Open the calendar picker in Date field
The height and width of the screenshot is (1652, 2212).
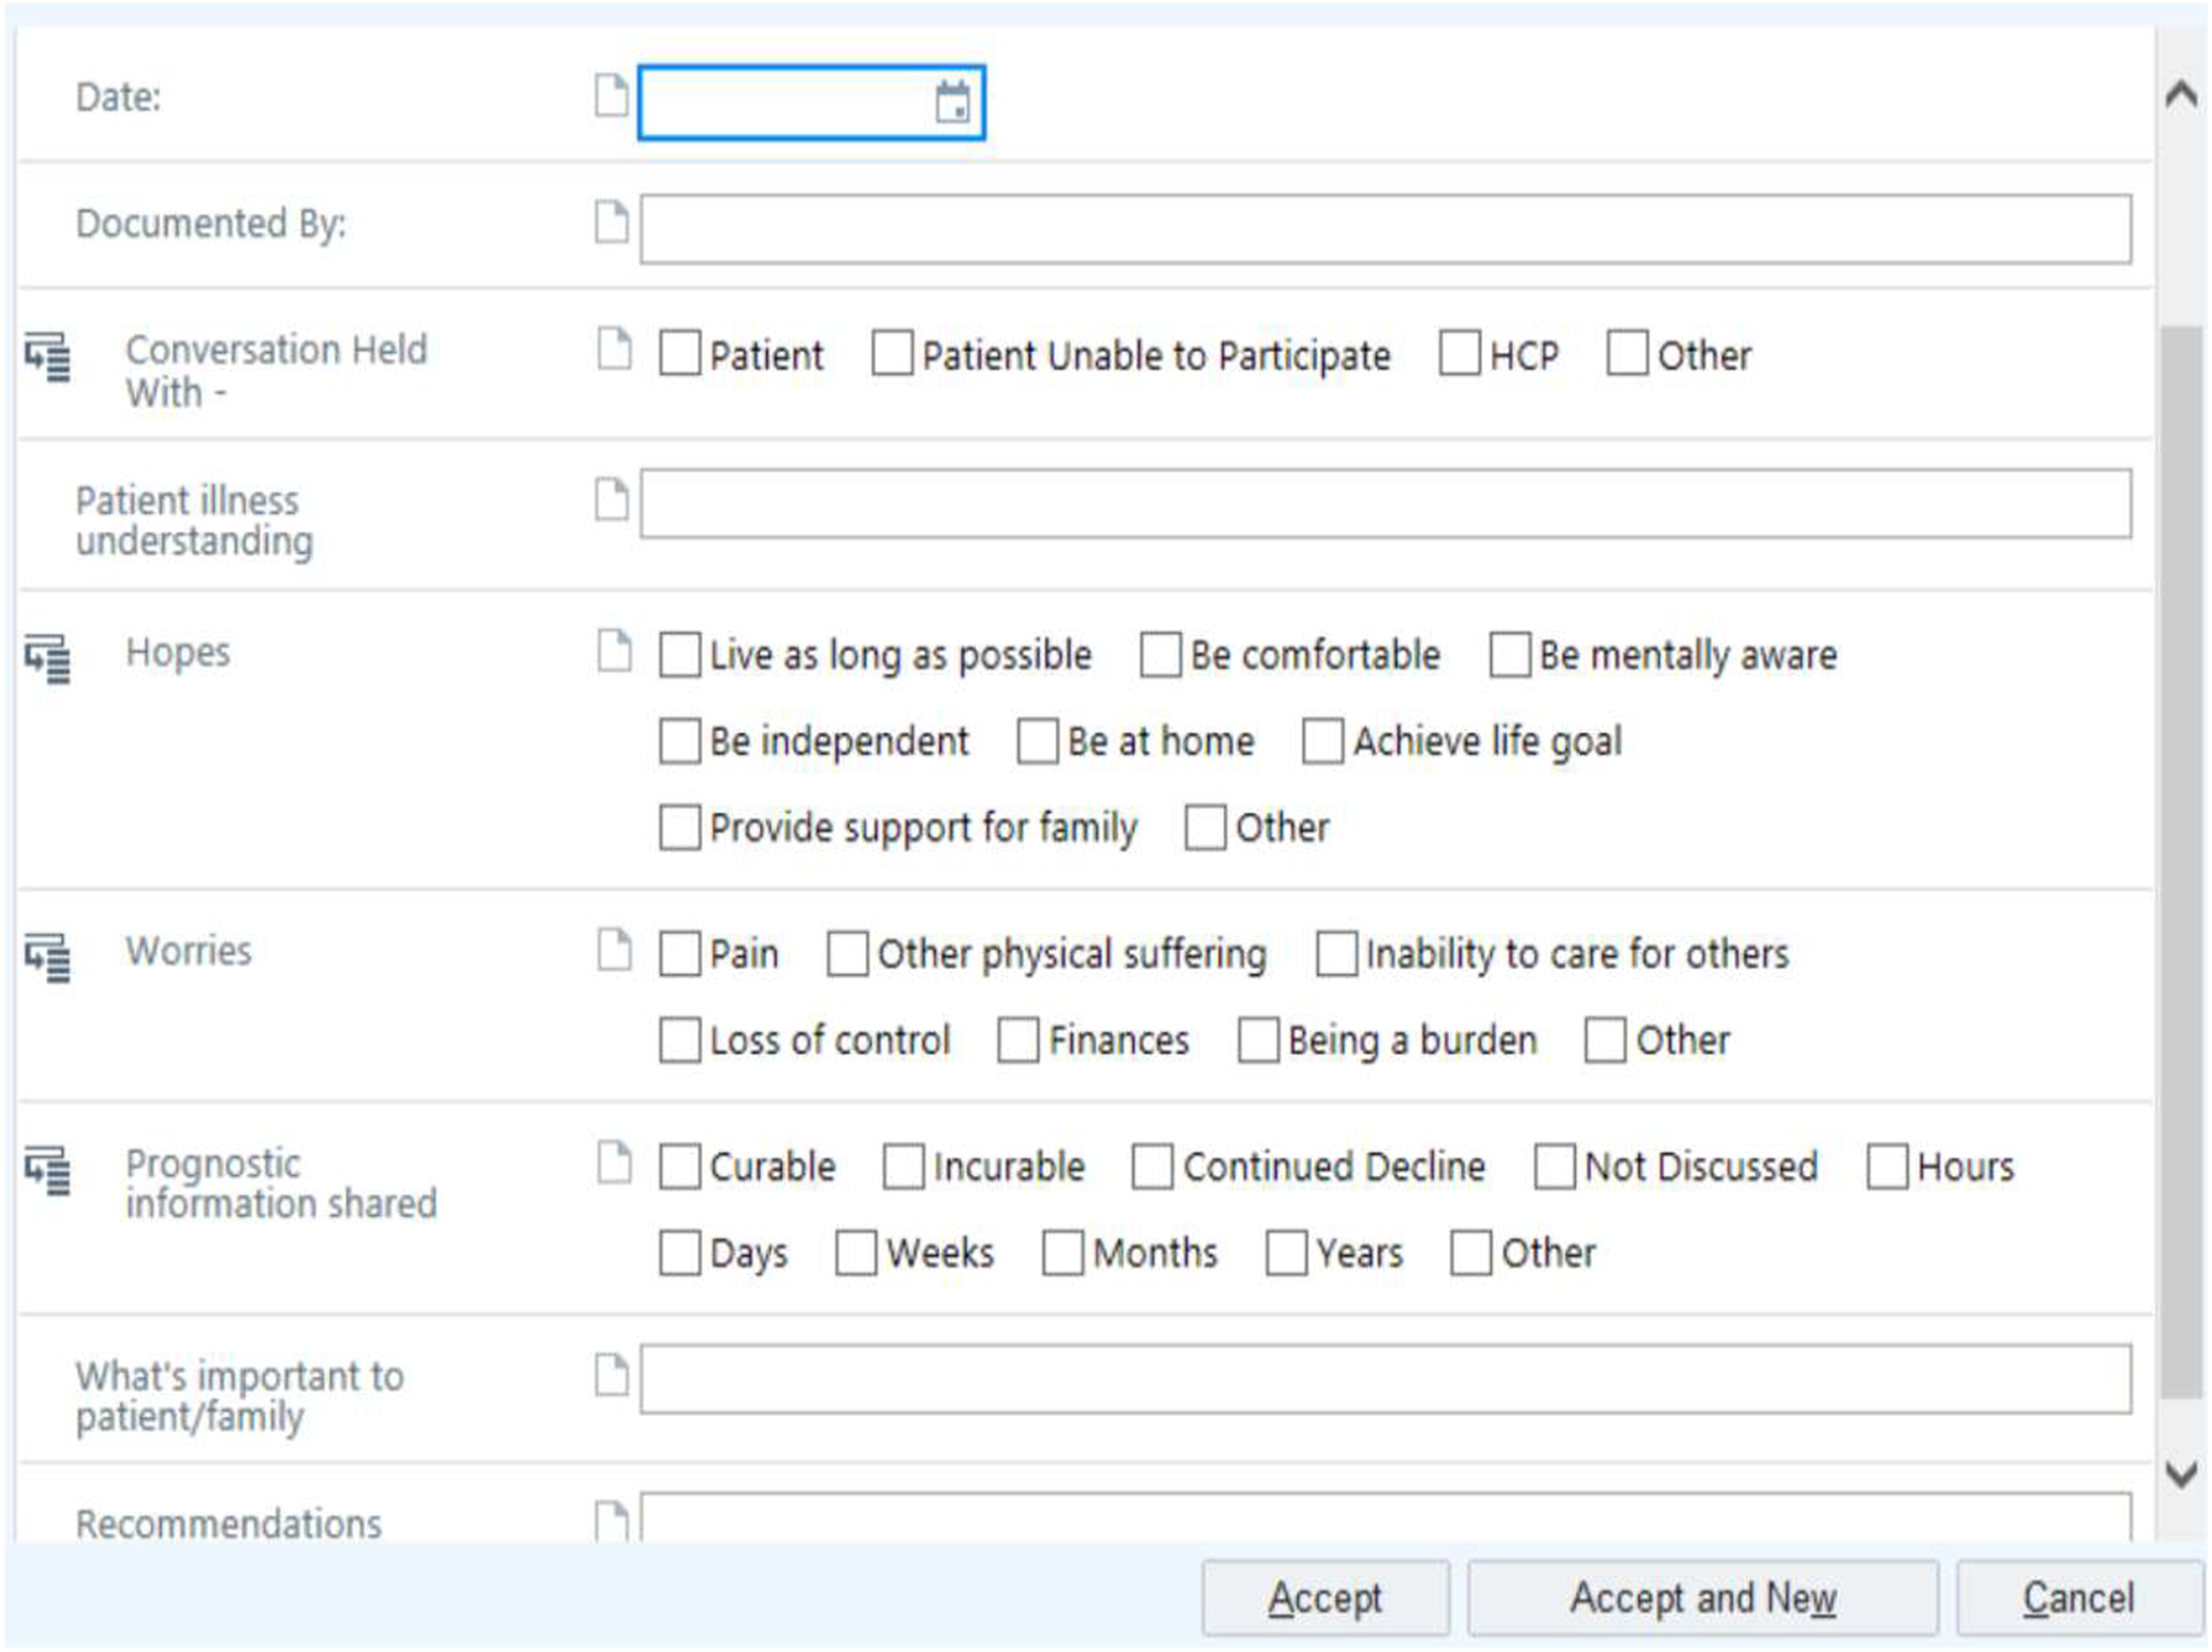952,102
